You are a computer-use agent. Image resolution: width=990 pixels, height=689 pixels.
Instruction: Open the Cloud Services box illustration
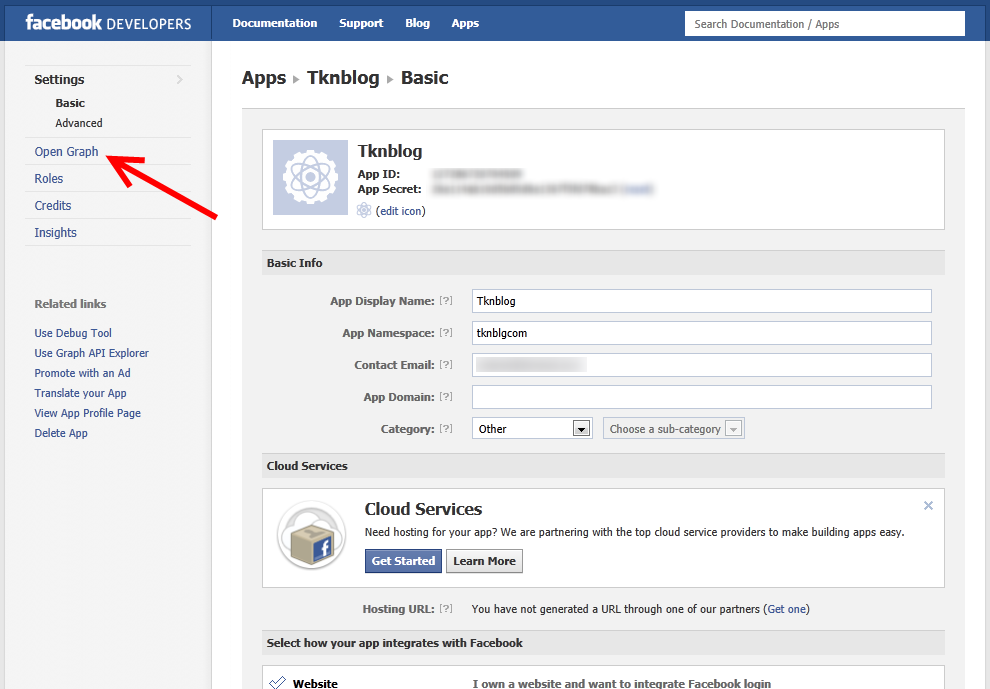311,536
